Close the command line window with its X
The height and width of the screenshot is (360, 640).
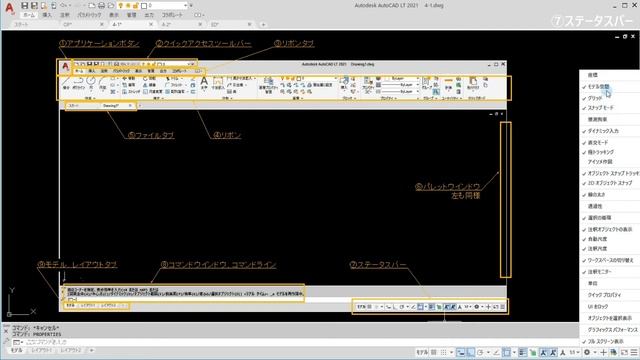tap(6, 331)
